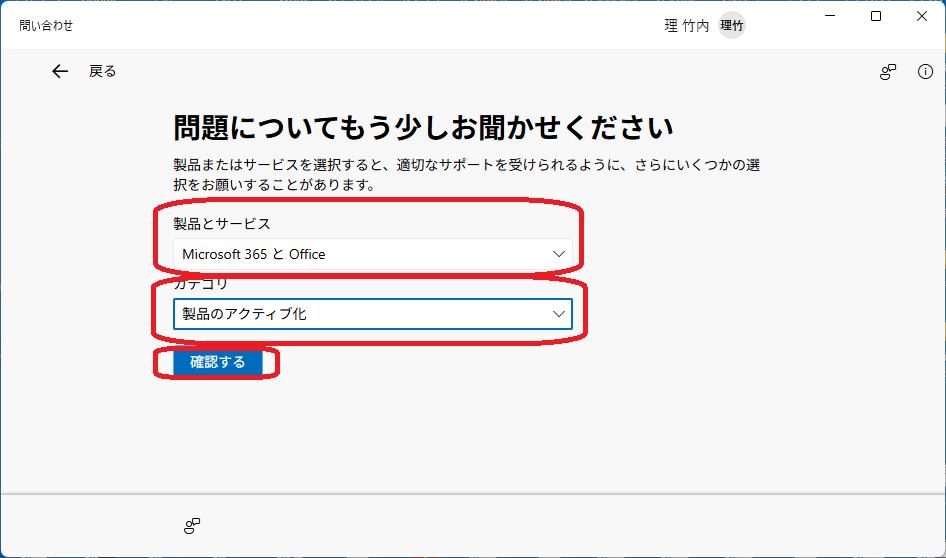Click the back arrow icon

pyautogui.click(x=60, y=71)
